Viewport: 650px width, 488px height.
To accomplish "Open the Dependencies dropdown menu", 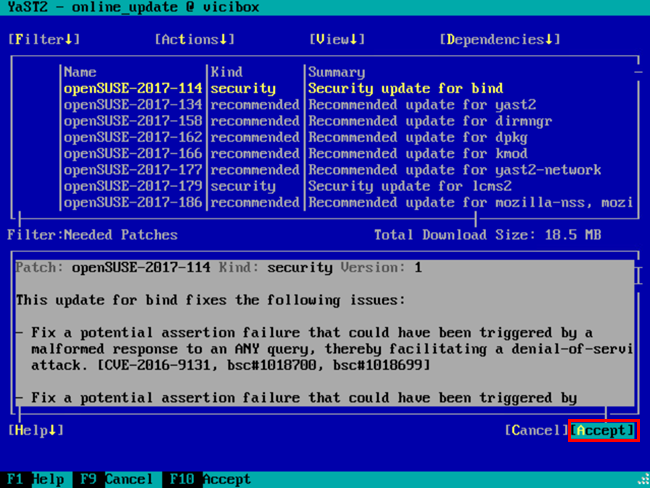I will point(499,39).
